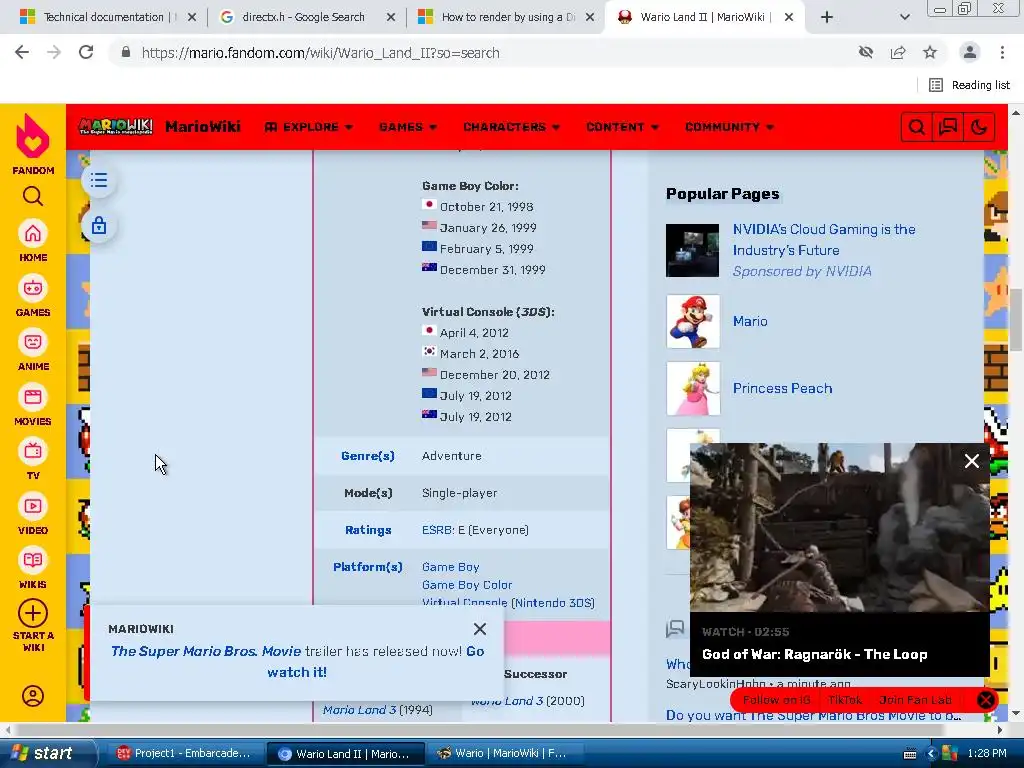The width and height of the screenshot is (1024, 768).
Task: Switch to the Technical documentation tab
Action: point(103,17)
